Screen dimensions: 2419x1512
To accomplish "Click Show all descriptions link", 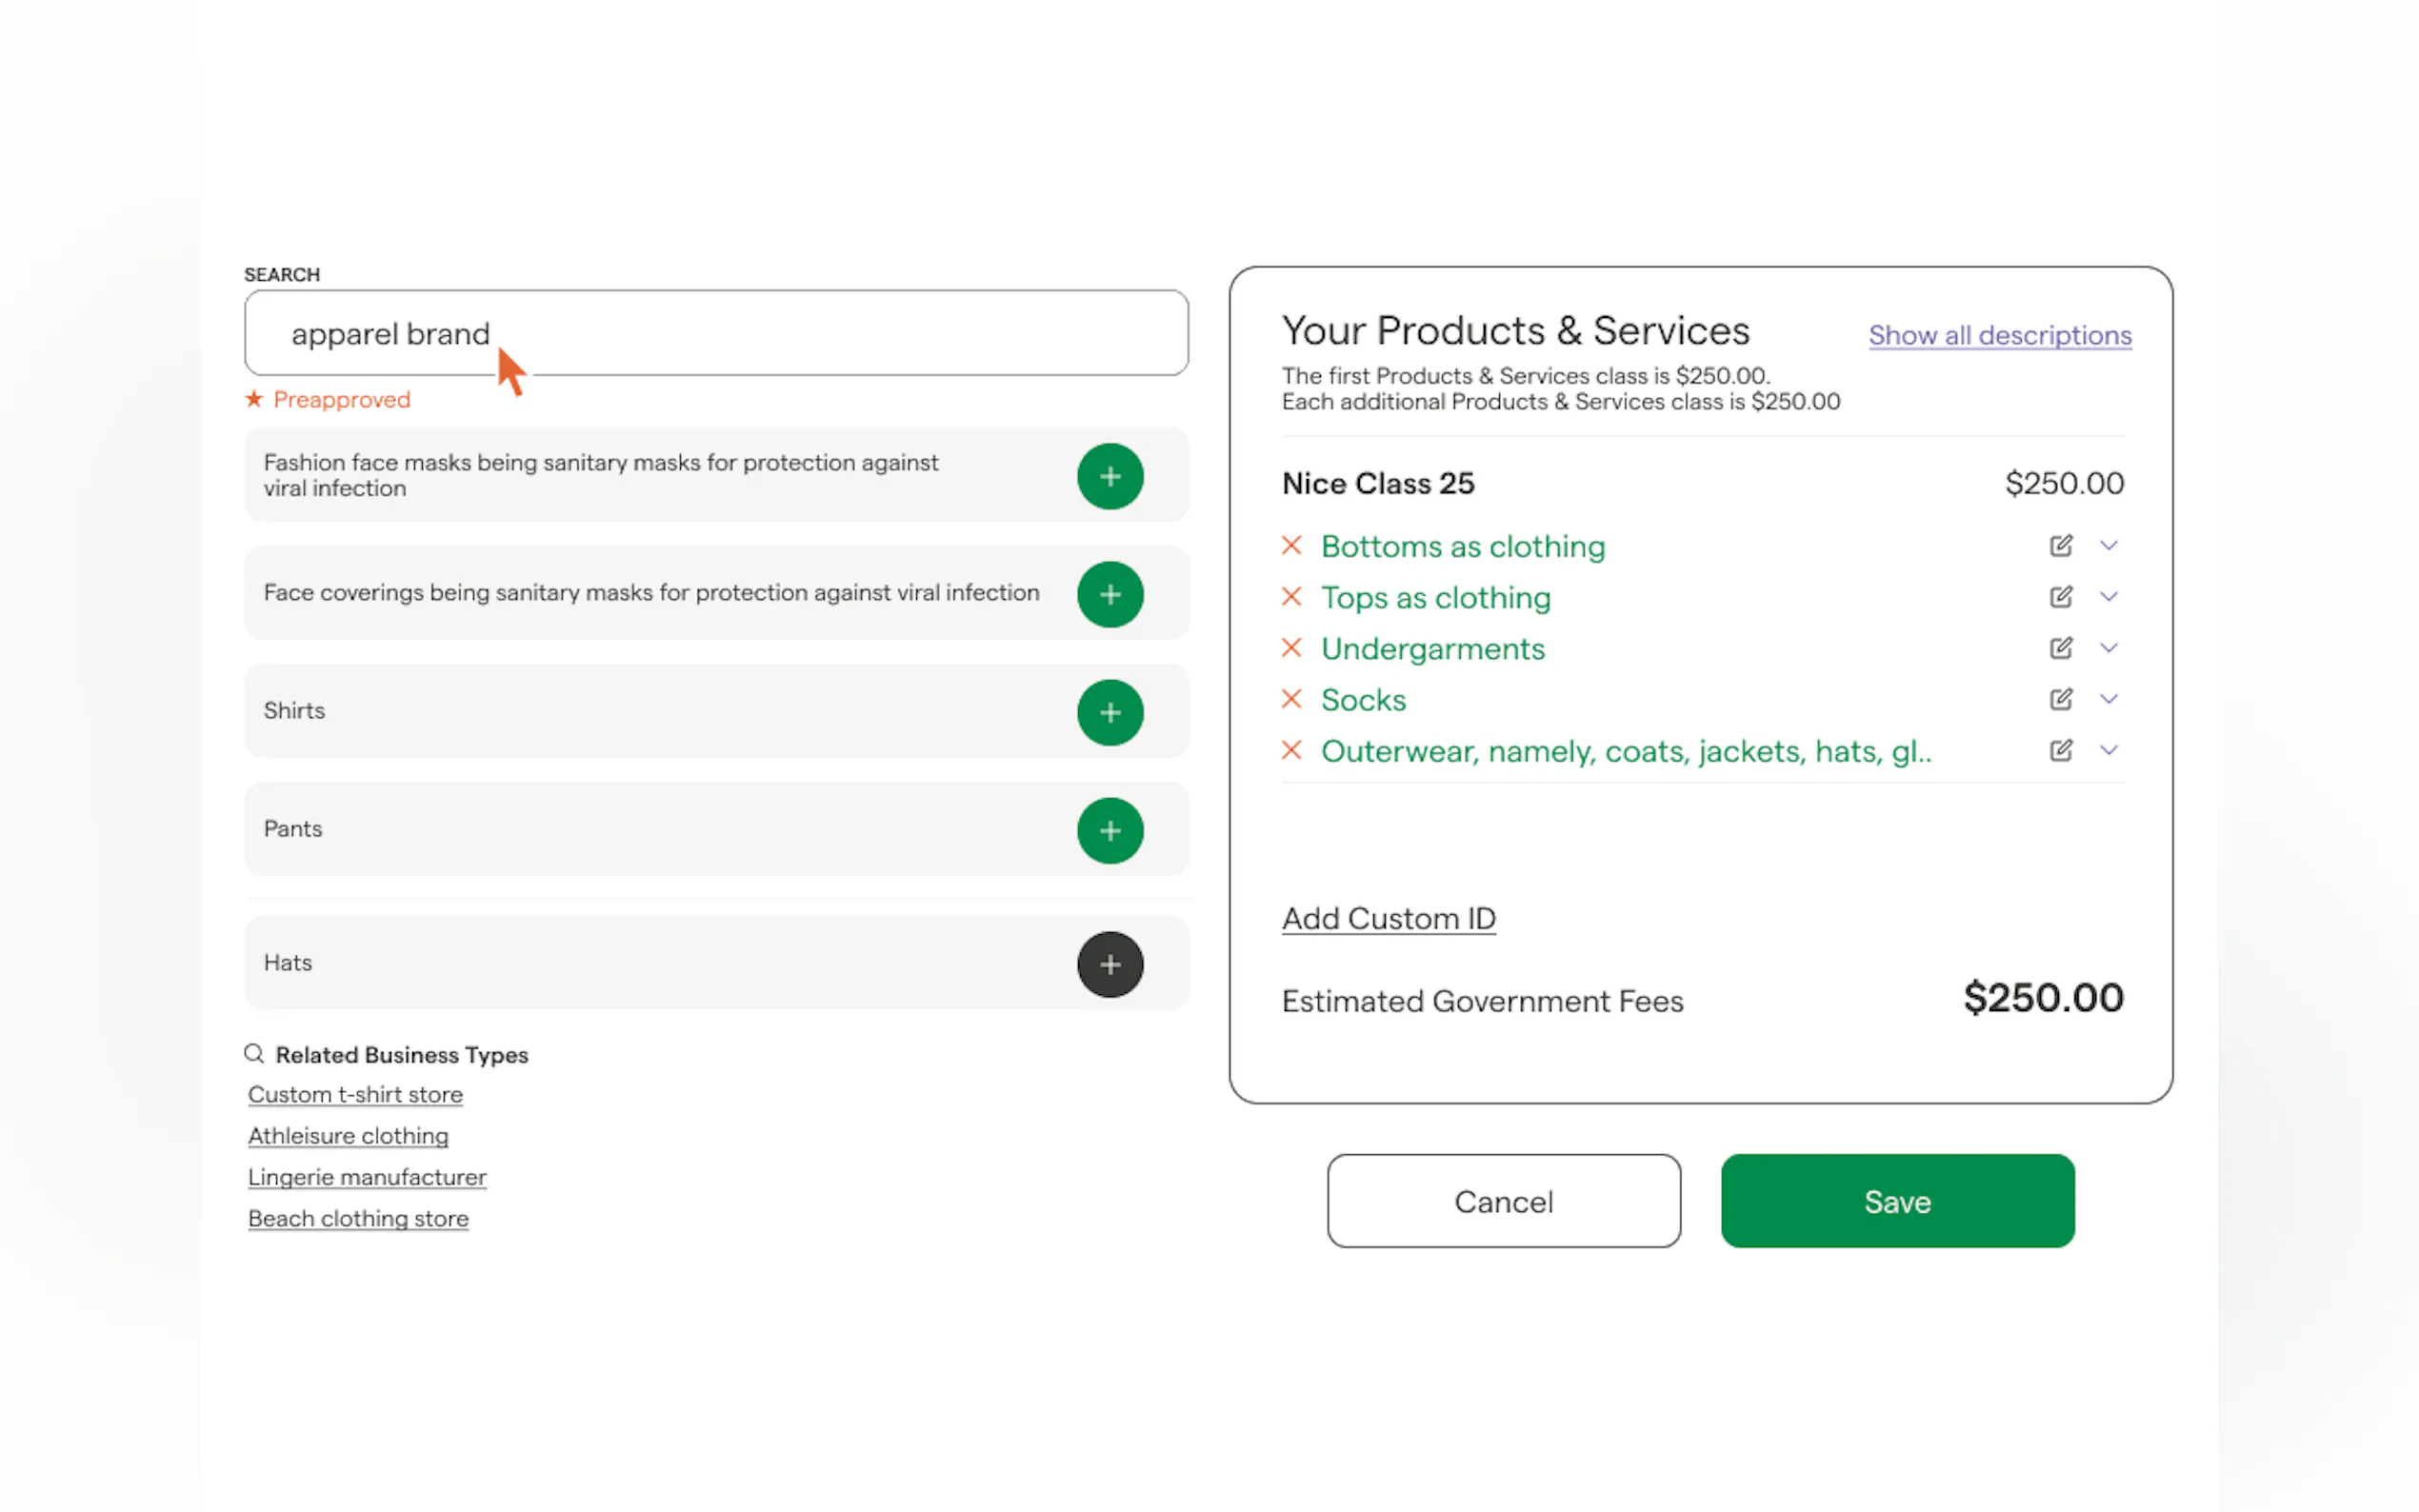I will click(x=1999, y=335).
